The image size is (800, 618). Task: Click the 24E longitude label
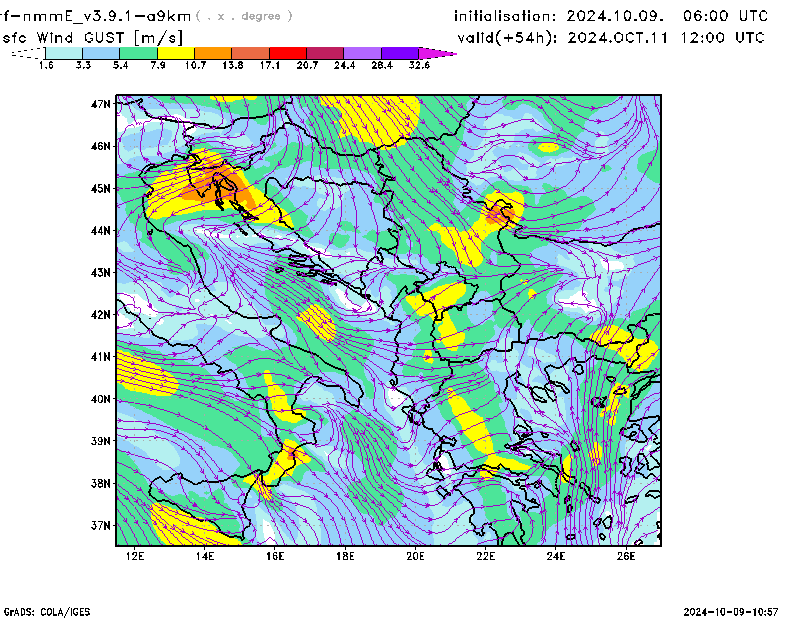(x=556, y=556)
